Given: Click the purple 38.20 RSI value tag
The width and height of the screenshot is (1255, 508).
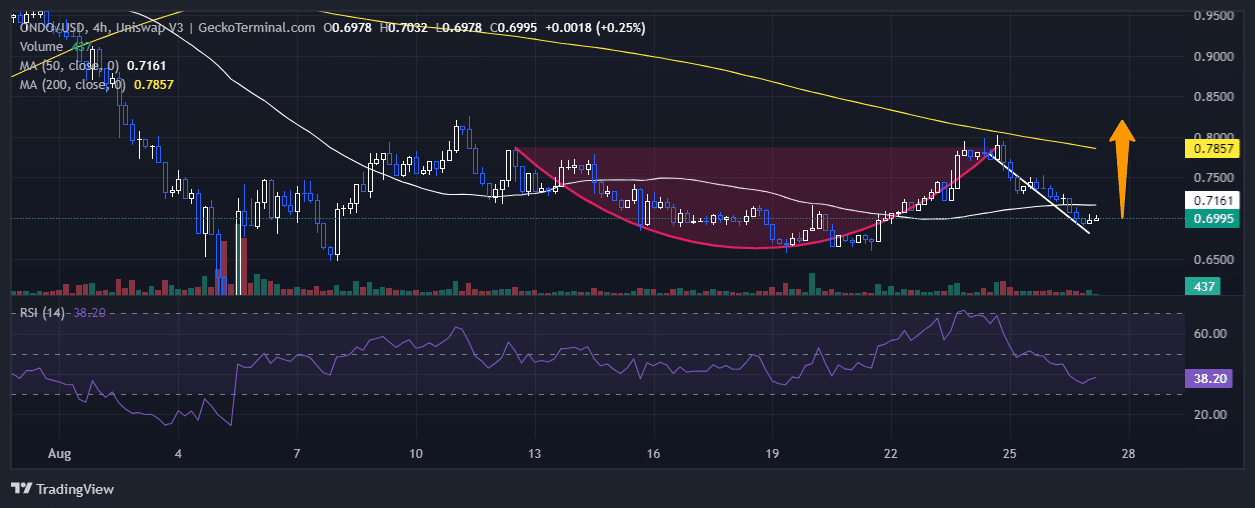Looking at the screenshot, I should click(1207, 379).
